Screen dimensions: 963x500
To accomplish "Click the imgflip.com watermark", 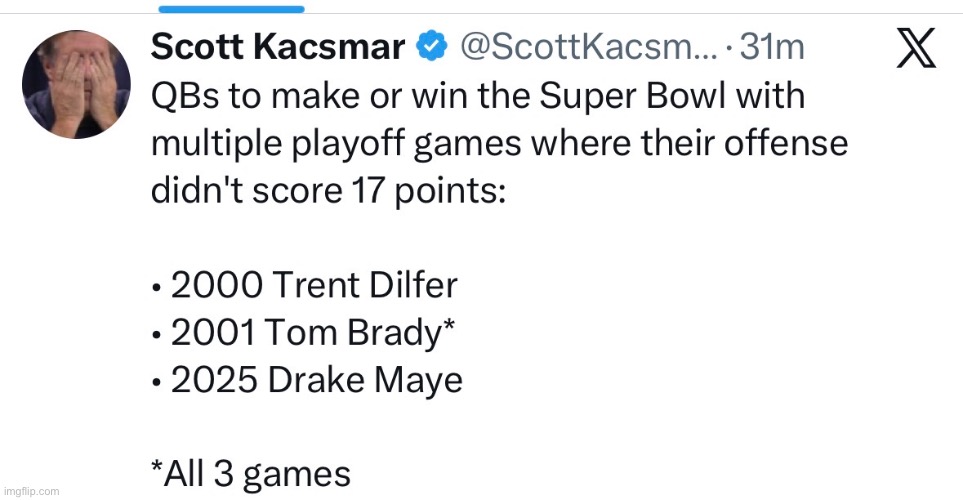I will (x=30, y=491).
